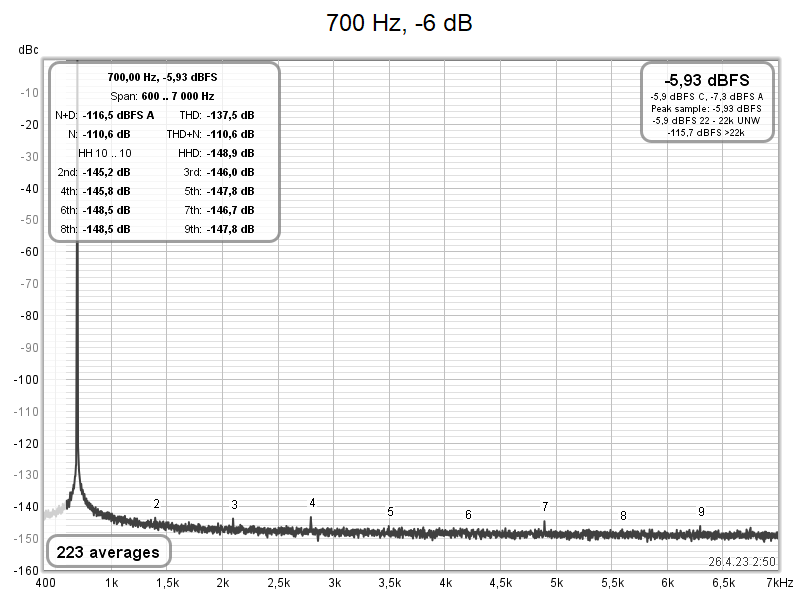The width and height of the screenshot is (800, 595).
Task: Click the THD+N value -110,6 dB
Action: coord(231,134)
